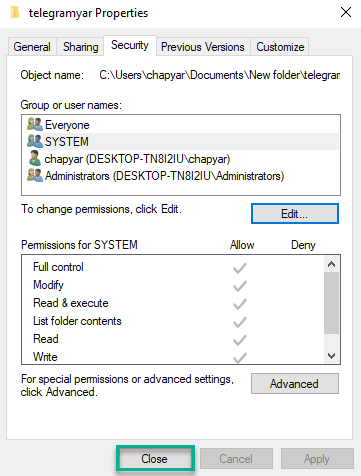Select Administrators (DESKTOP-TN8I2IU\Administrators) entry
This screenshot has height=476, width=361.
coord(164,176)
